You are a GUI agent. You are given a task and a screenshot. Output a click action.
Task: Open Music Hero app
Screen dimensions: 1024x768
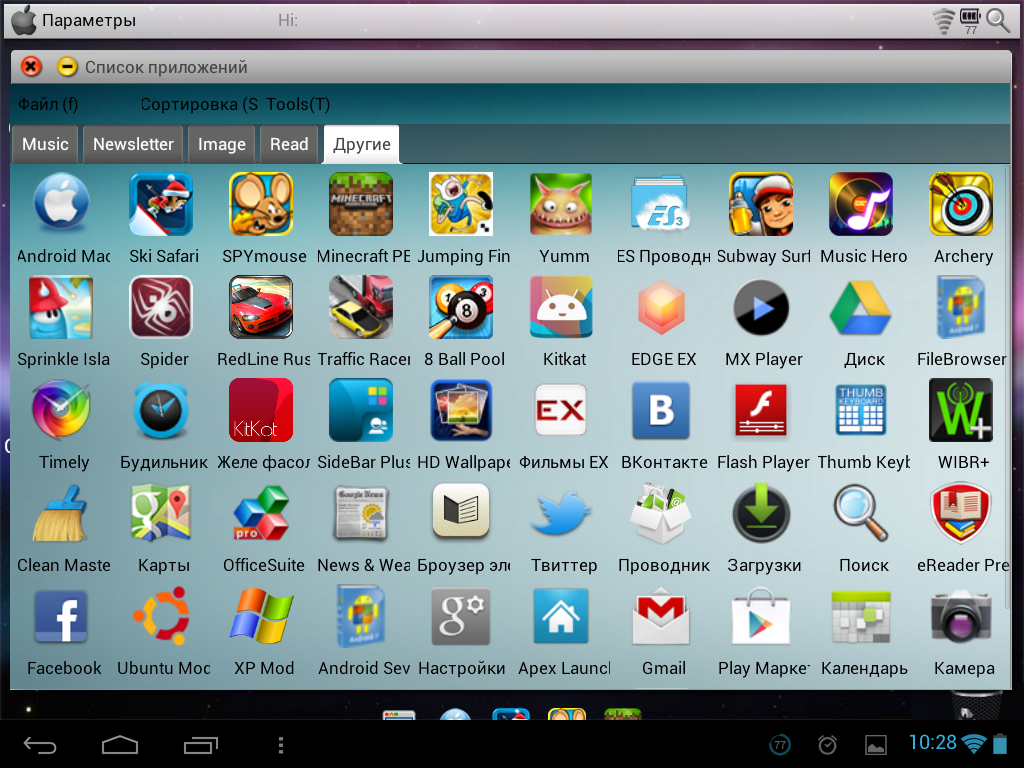861,203
